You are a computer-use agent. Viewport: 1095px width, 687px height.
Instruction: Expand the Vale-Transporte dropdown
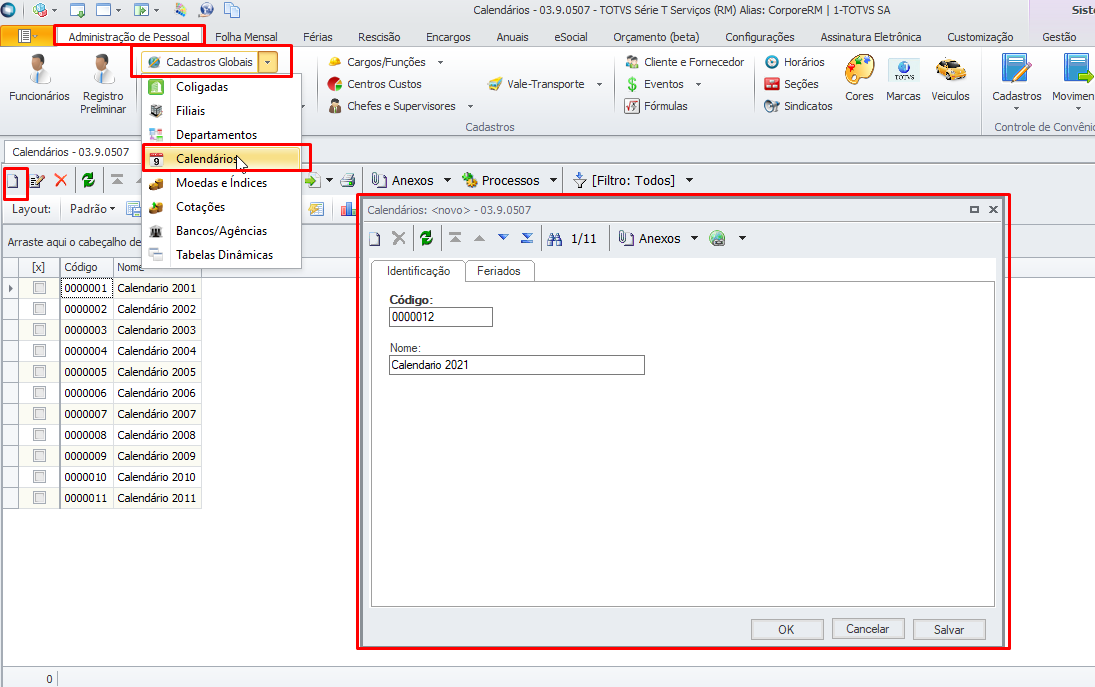pos(599,84)
